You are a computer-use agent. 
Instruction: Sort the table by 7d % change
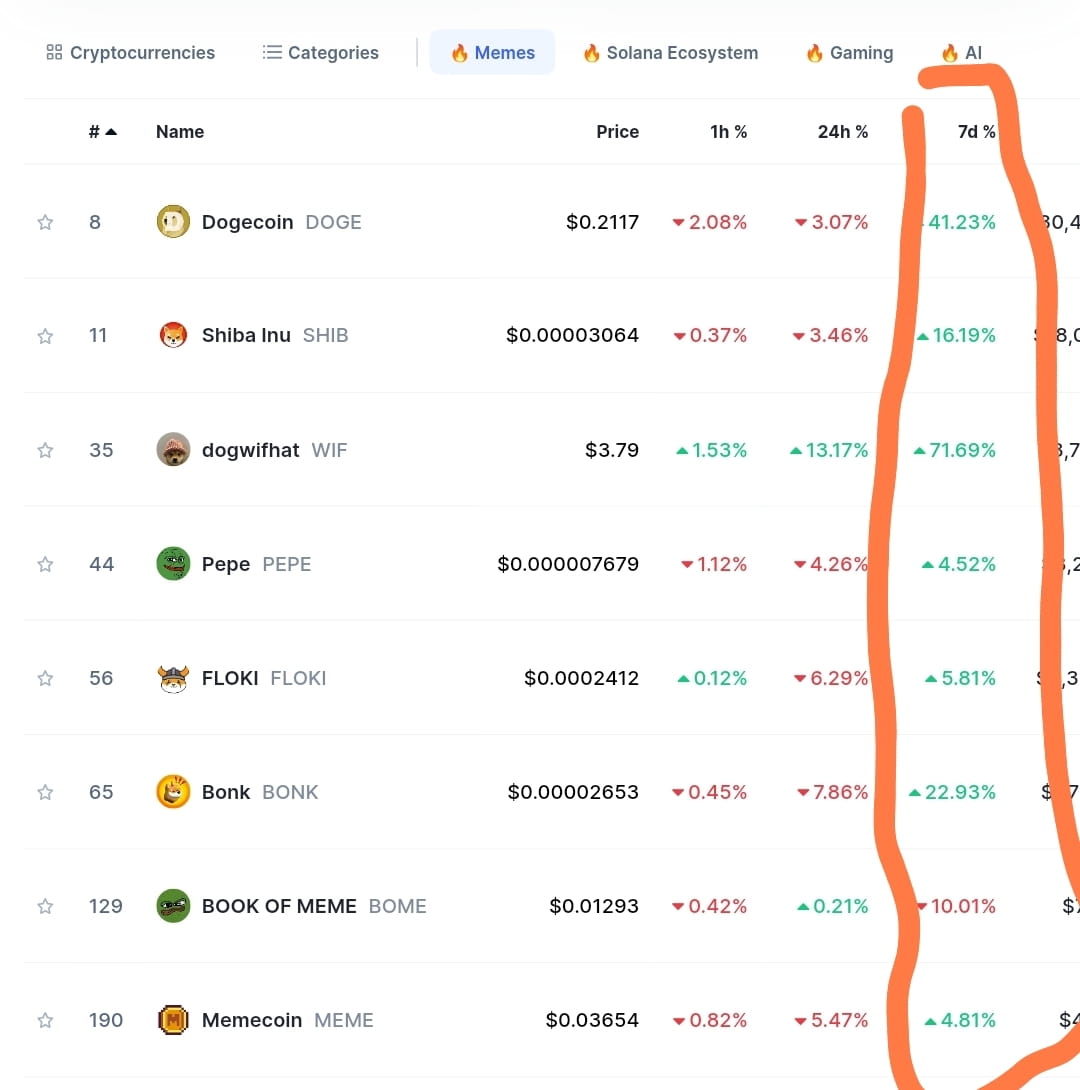click(x=975, y=131)
